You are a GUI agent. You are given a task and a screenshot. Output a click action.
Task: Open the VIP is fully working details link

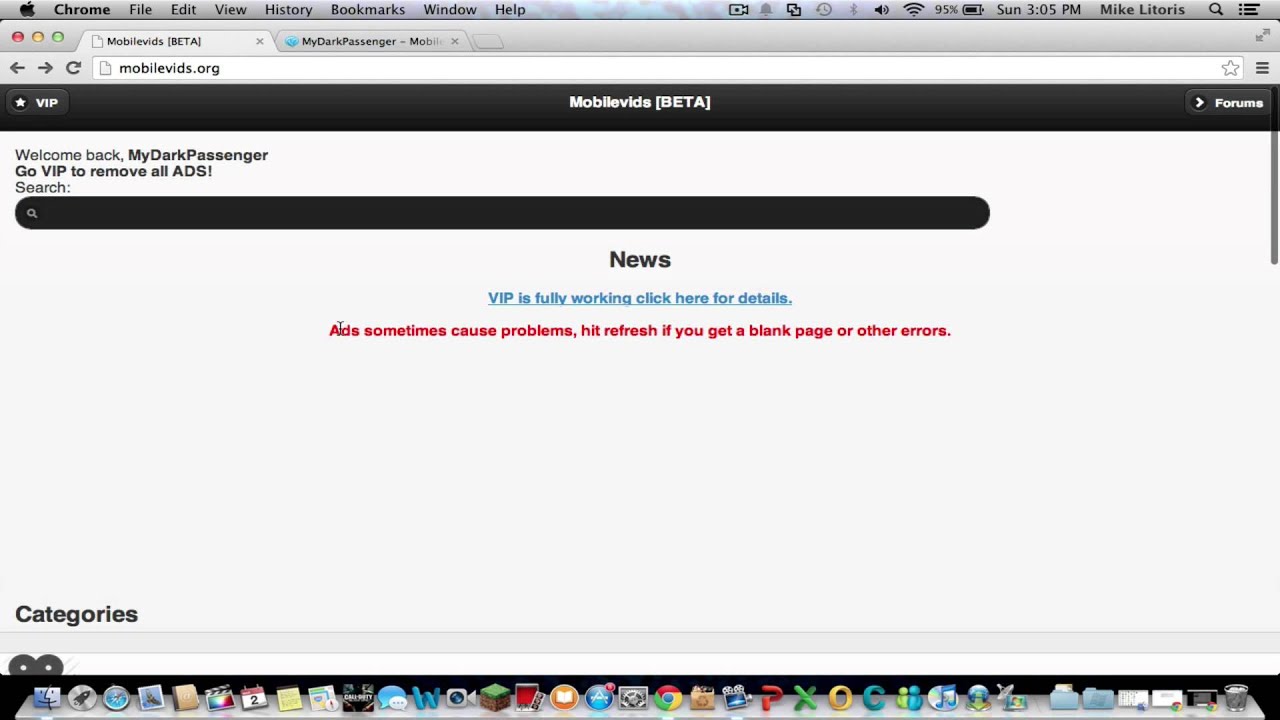point(640,298)
